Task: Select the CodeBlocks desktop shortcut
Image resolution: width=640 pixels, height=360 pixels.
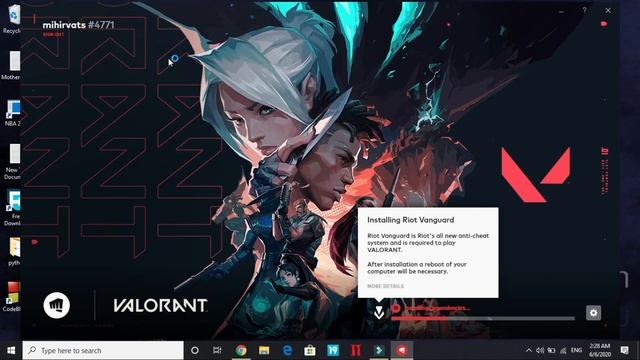Action: coord(11,297)
